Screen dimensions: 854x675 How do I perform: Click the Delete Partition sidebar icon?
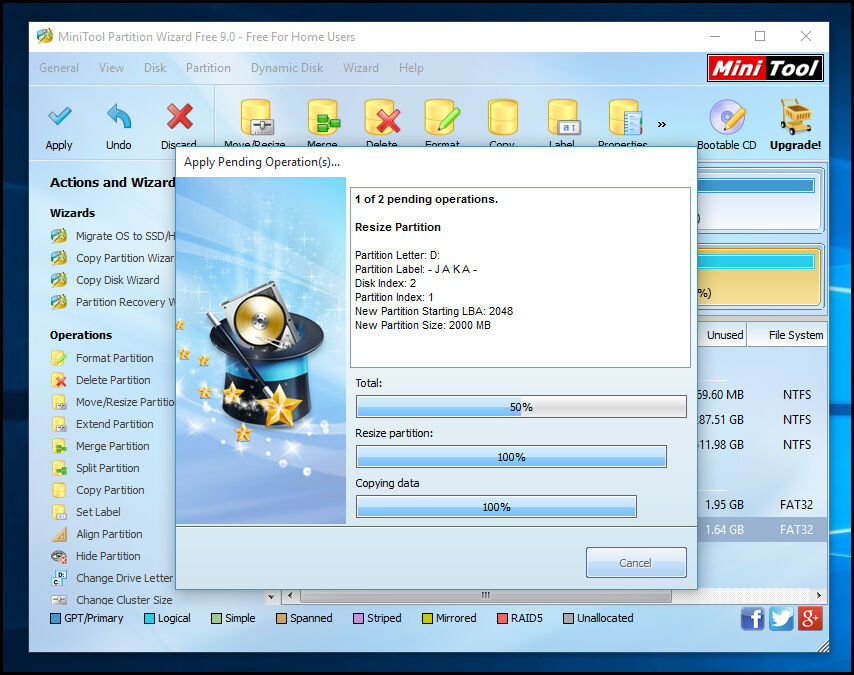[59, 380]
